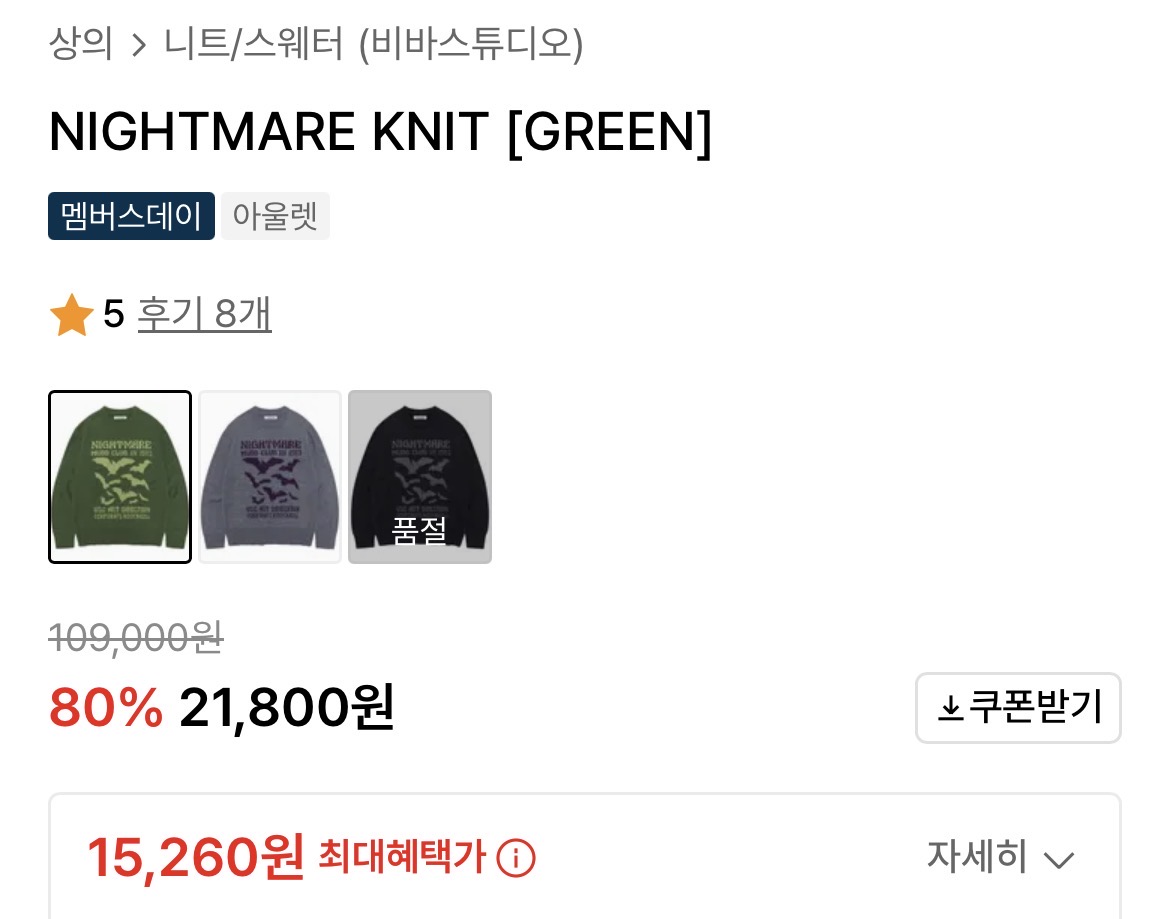This screenshot has width=1170, height=919.
Task: Click the breadcrumb chevron after 상의
Action: click(x=138, y=46)
